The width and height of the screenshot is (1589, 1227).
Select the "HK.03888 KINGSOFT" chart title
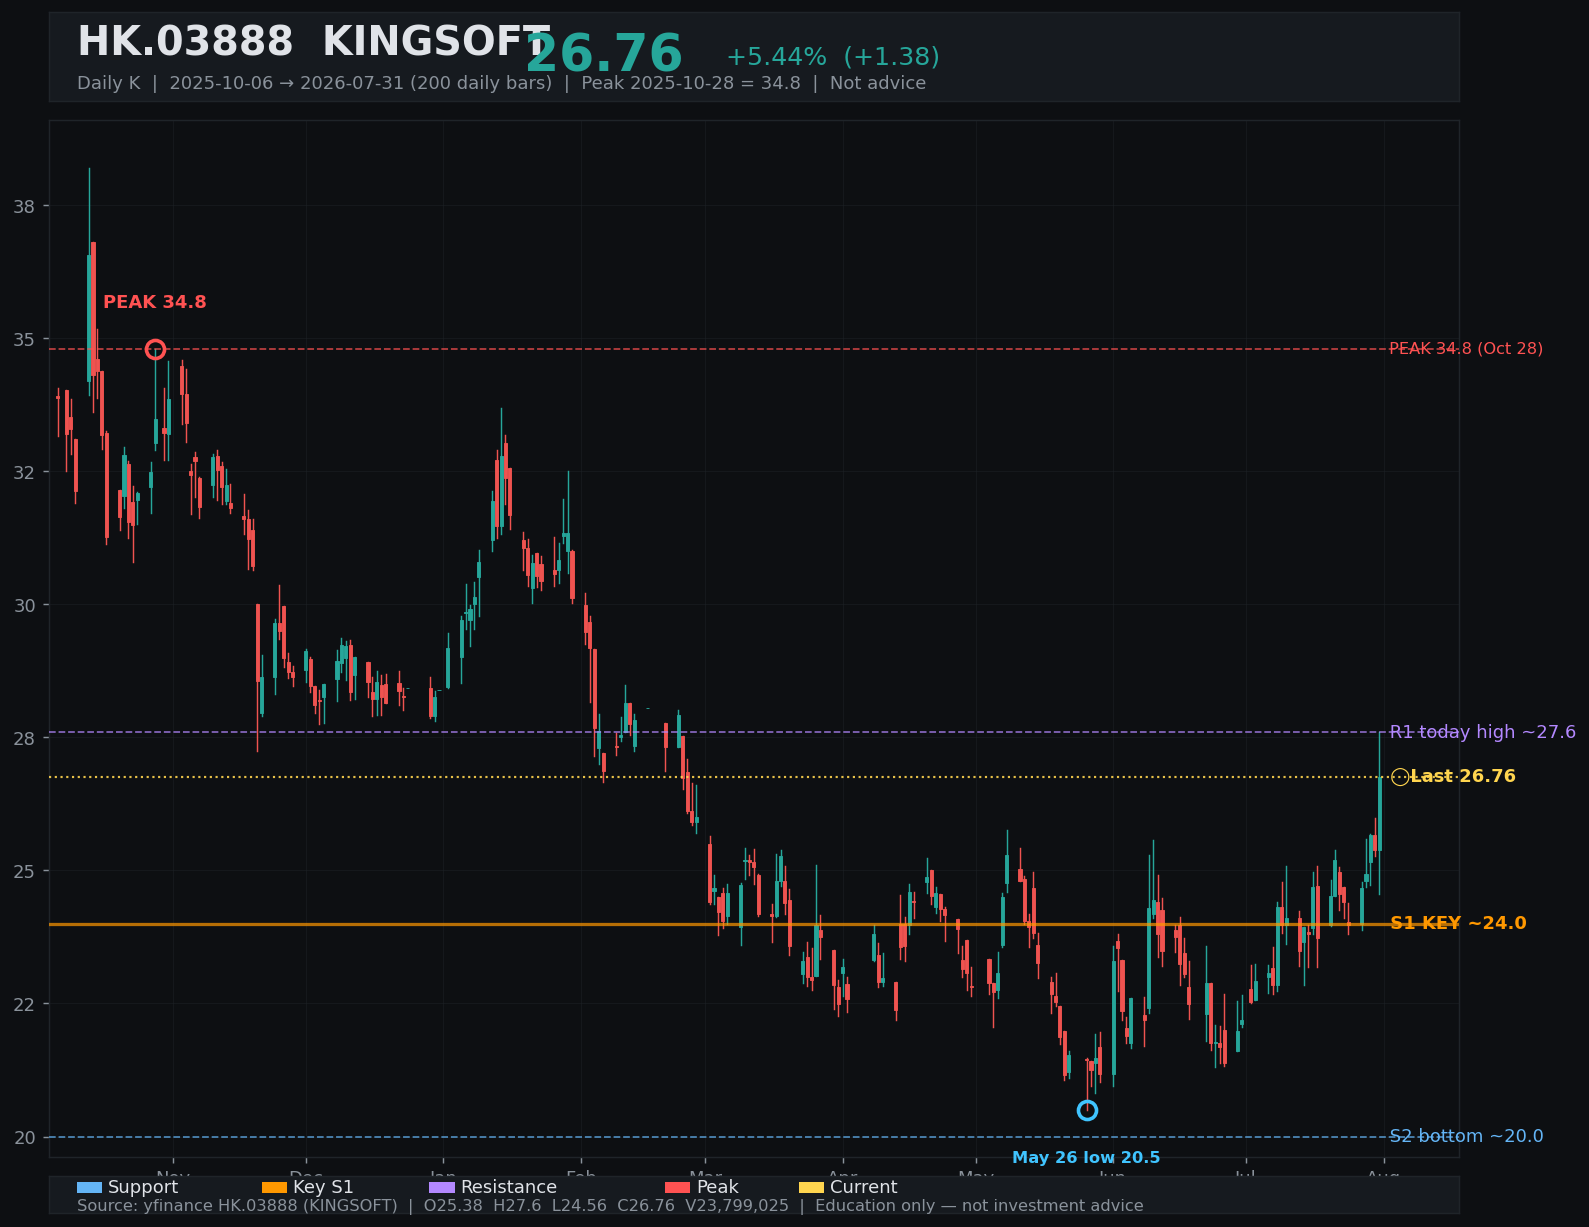coord(314,42)
